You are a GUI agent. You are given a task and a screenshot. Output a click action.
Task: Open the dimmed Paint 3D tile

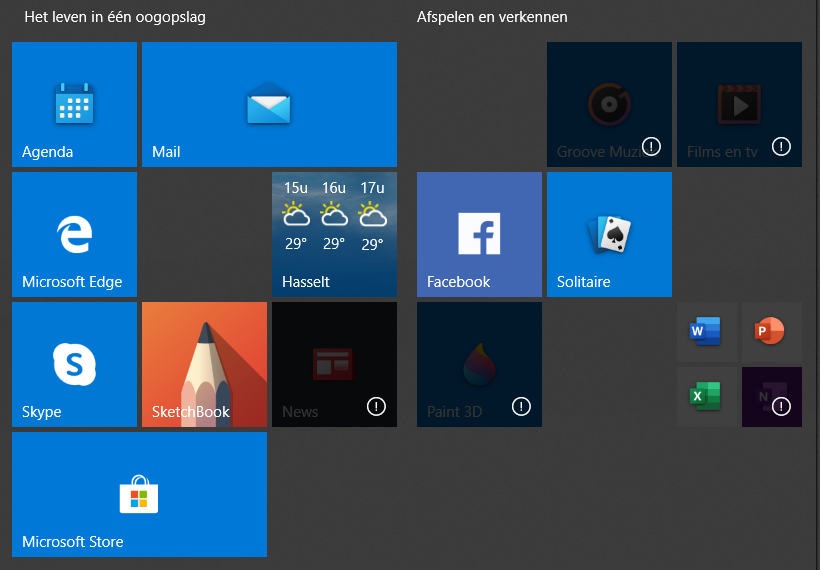[x=480, y=364]
